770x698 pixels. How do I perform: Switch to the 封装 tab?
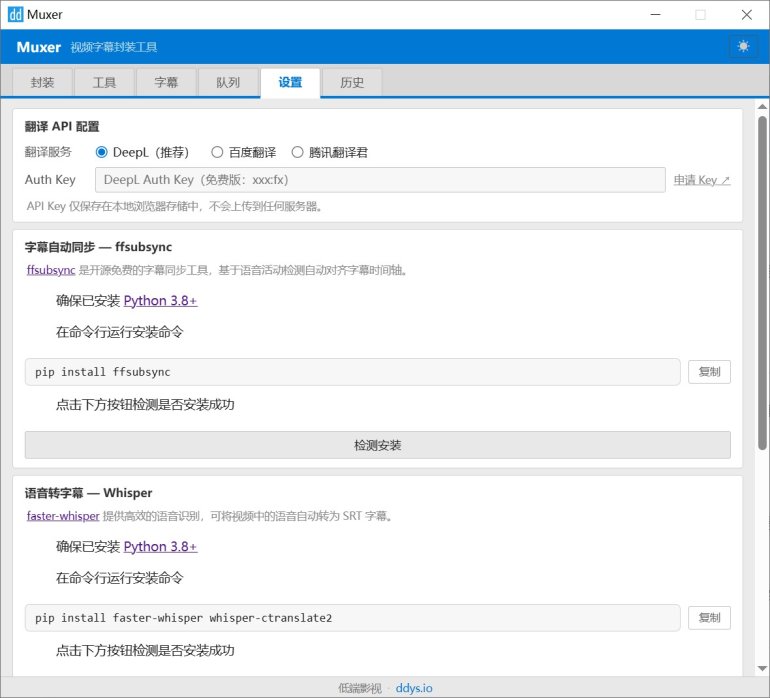[x=42, y=83]
